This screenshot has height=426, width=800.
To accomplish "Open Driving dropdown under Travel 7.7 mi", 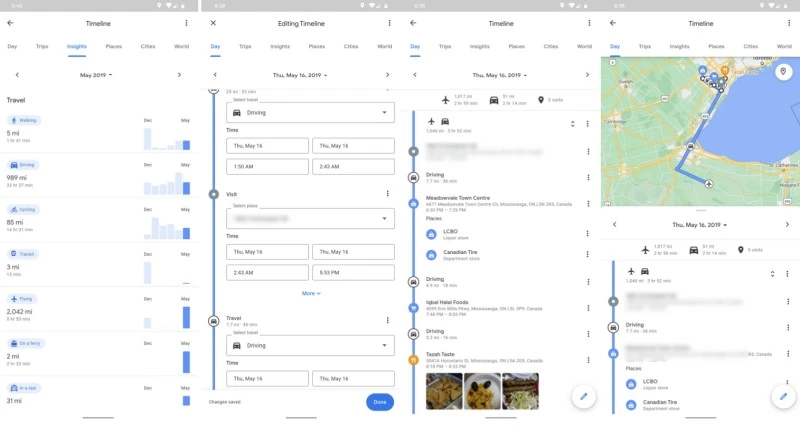I will tap(310, 345).
